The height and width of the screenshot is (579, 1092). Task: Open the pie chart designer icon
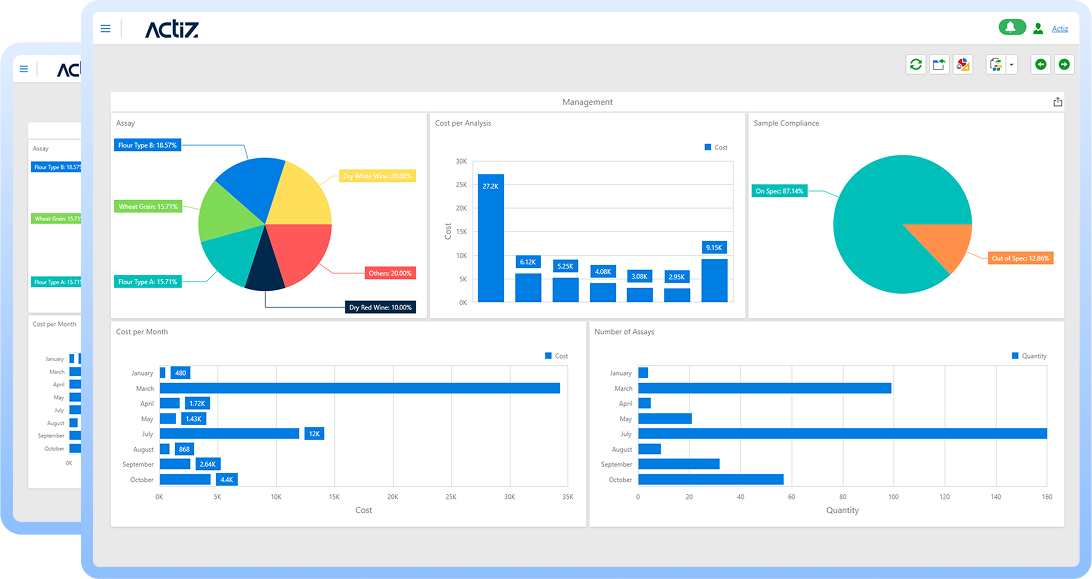[962, 65]
